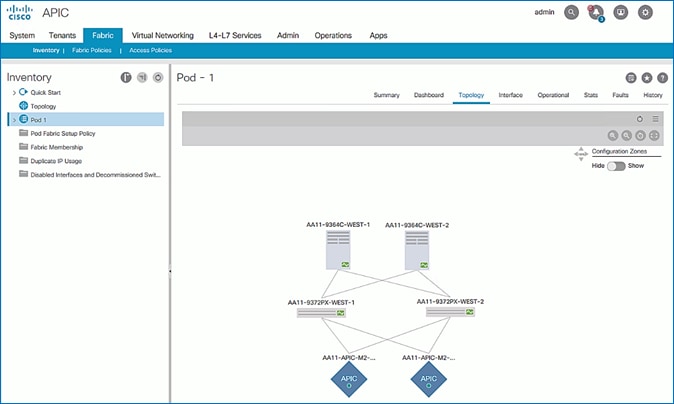The width and height of the screenshot is (674, 404).
Task: Click the admin user label
Action: (544, 12)
